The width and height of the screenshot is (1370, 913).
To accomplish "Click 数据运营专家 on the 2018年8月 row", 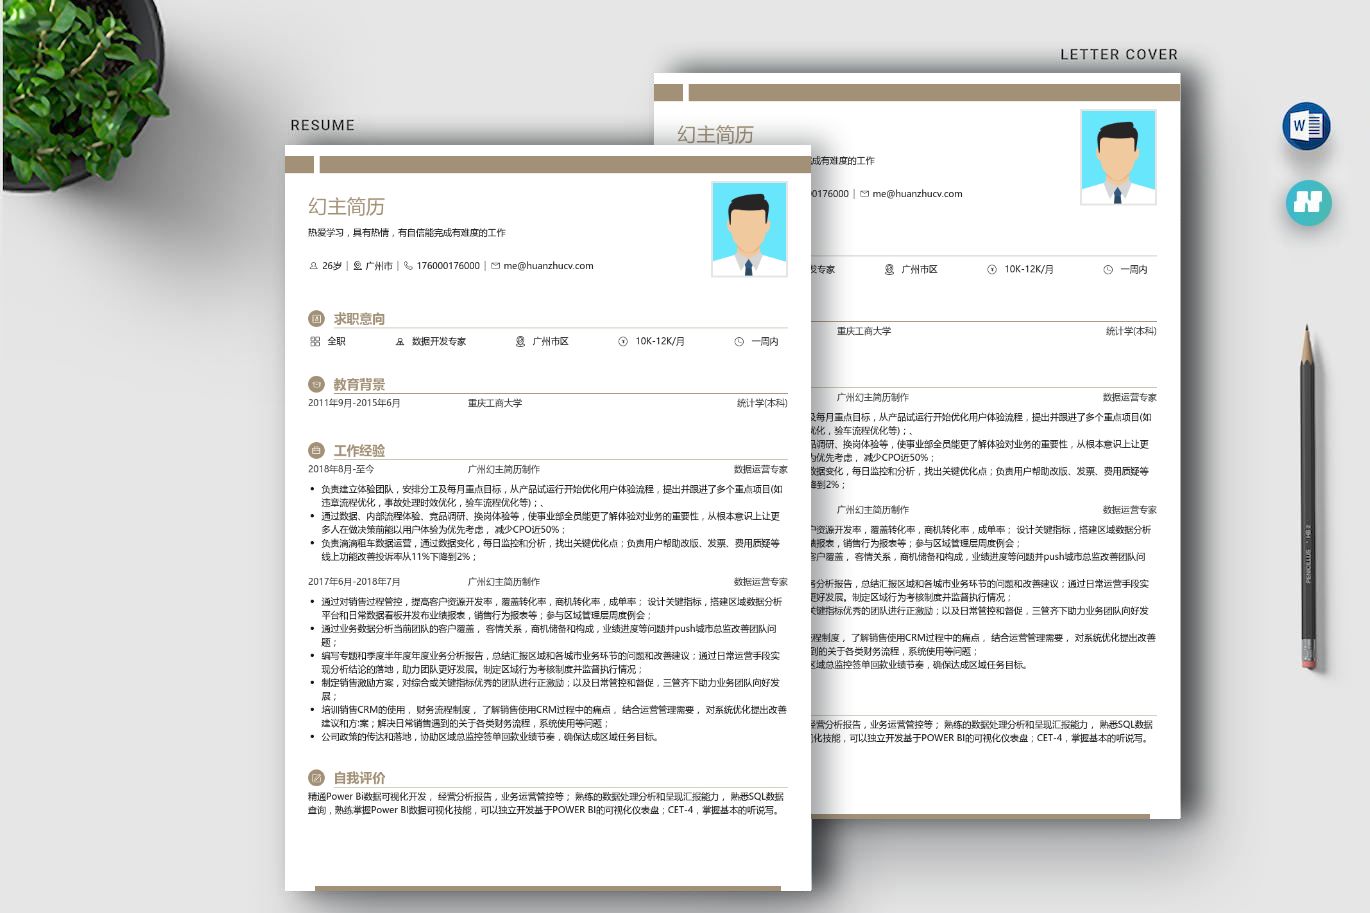I will [x=761, y=469].
